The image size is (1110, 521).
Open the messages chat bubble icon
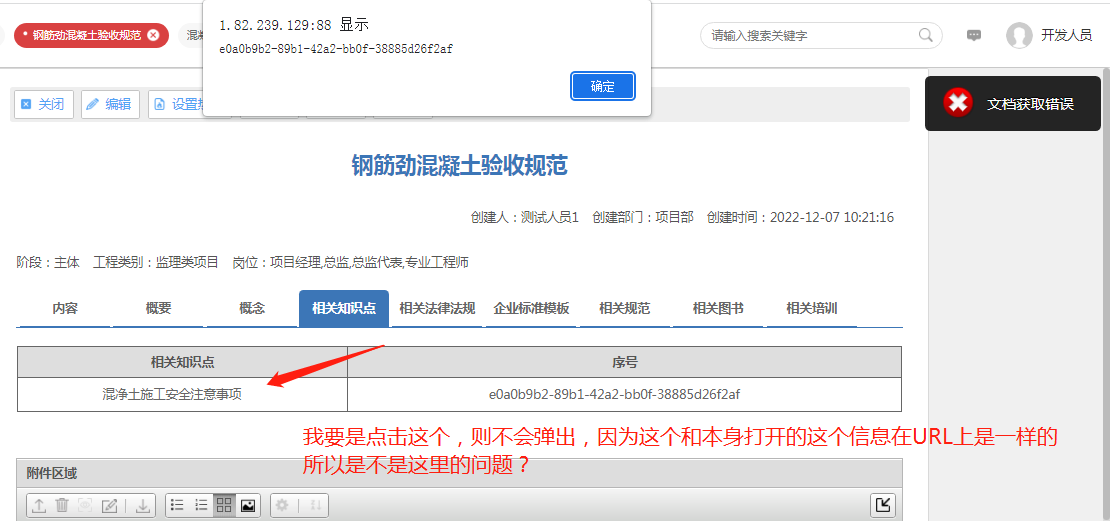click(974, 35)
